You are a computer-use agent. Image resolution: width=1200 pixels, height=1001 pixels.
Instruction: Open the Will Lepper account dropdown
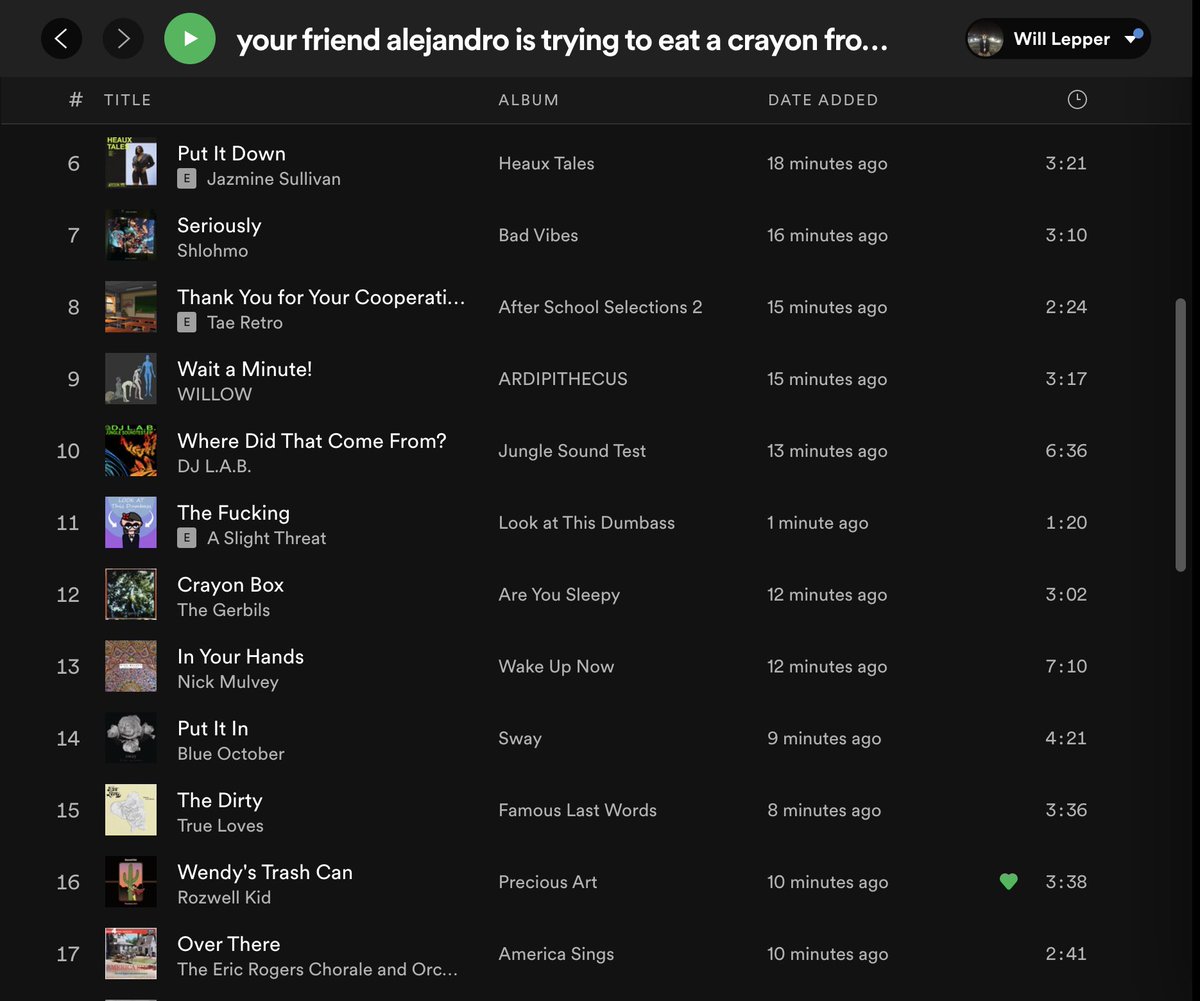[x=1058, y=39]
